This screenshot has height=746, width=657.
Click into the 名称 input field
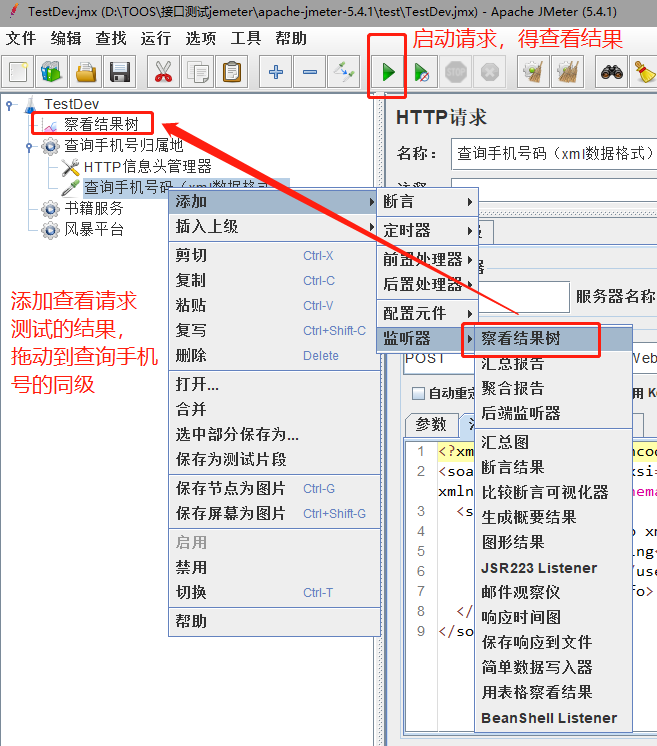pyautogui.click(x=554, y=154)
